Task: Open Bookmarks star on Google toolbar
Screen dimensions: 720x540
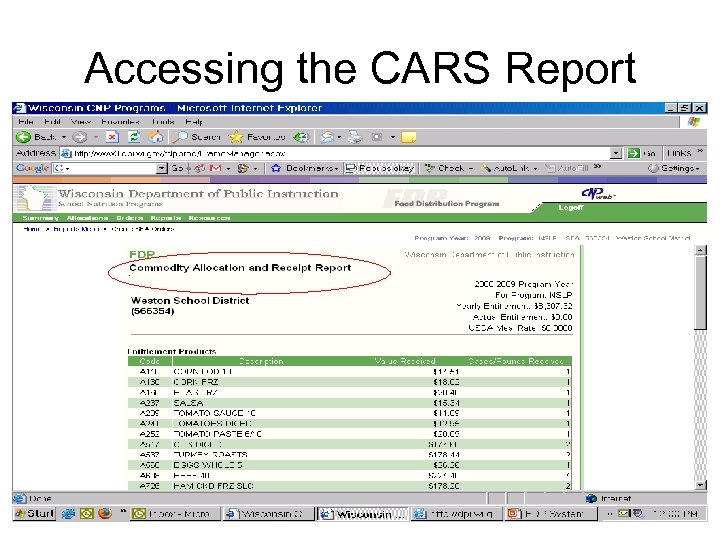Action: coord(304,169)
